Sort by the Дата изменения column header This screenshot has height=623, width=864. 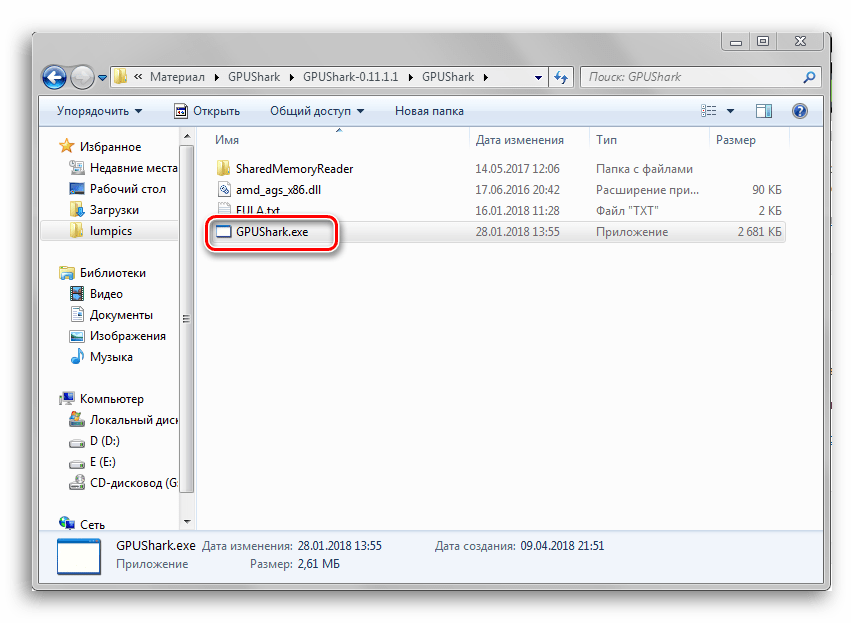(x=530, y=140)
